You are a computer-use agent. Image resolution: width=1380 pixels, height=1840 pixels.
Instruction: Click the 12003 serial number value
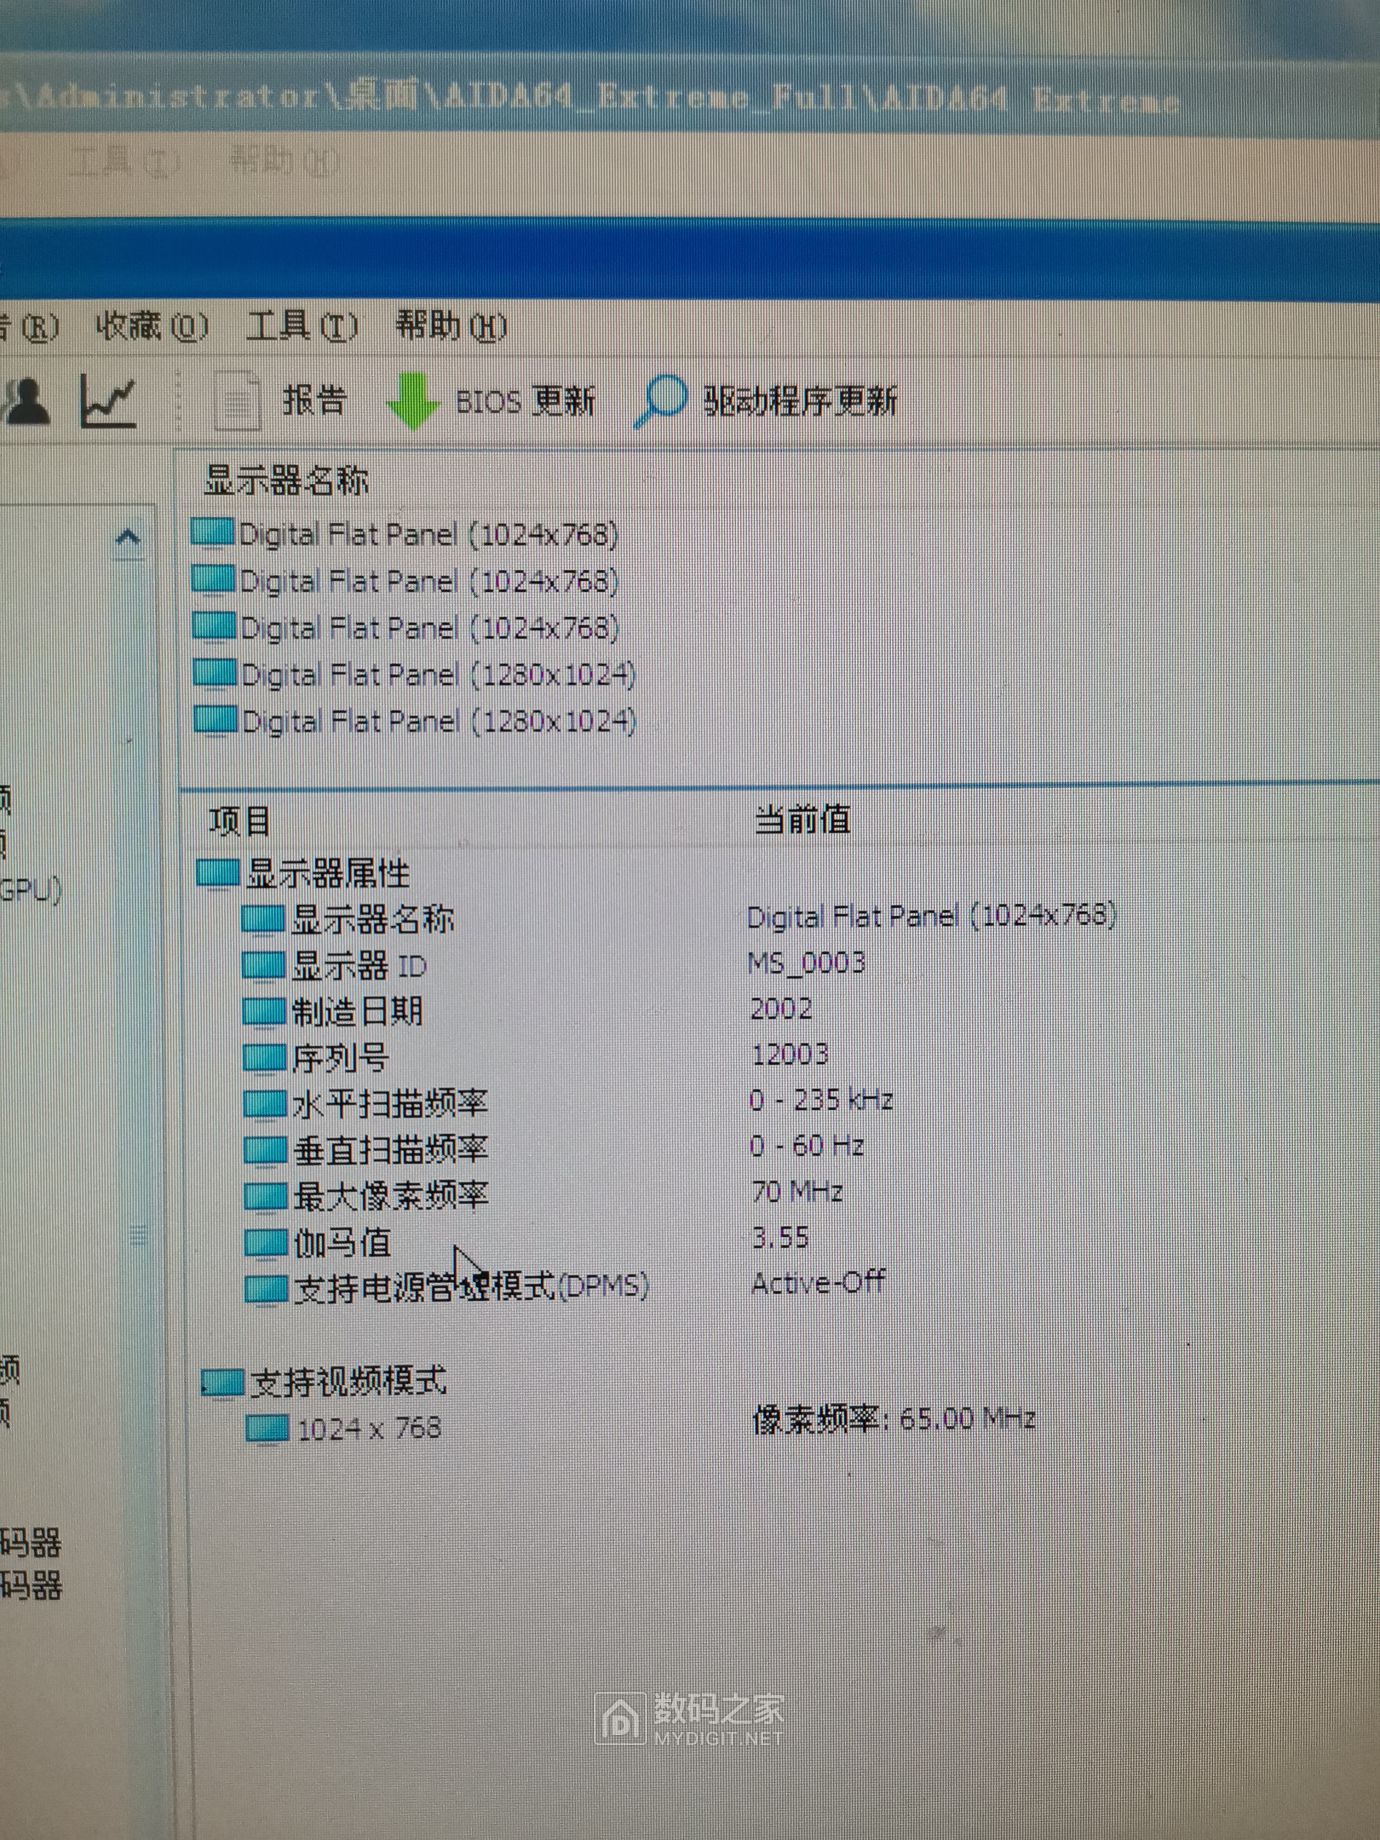(790, 1054)
